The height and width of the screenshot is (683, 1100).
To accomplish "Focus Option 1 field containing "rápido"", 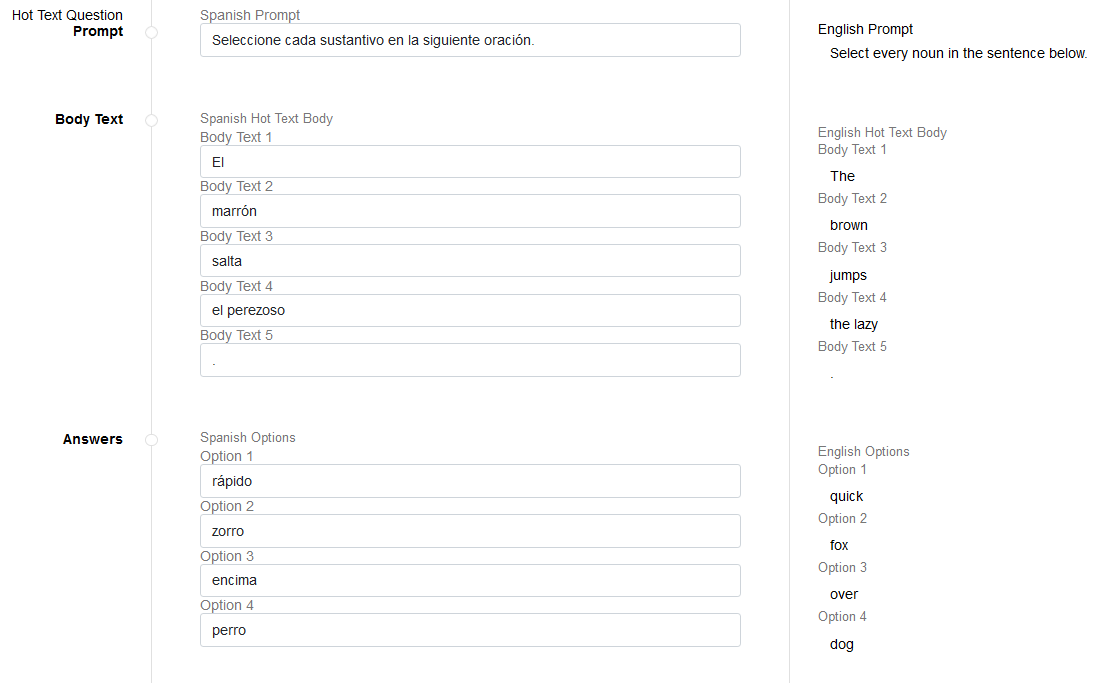I will 470,481.
